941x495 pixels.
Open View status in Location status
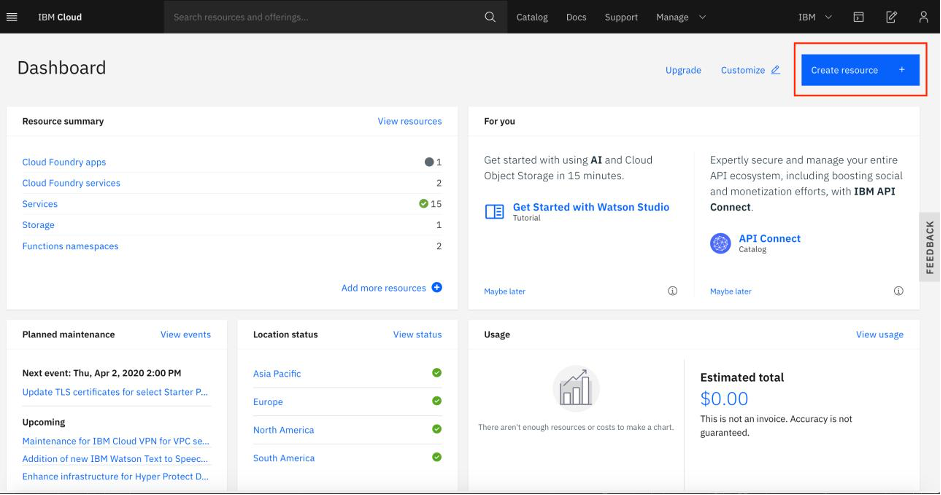(x=417, y=335)
